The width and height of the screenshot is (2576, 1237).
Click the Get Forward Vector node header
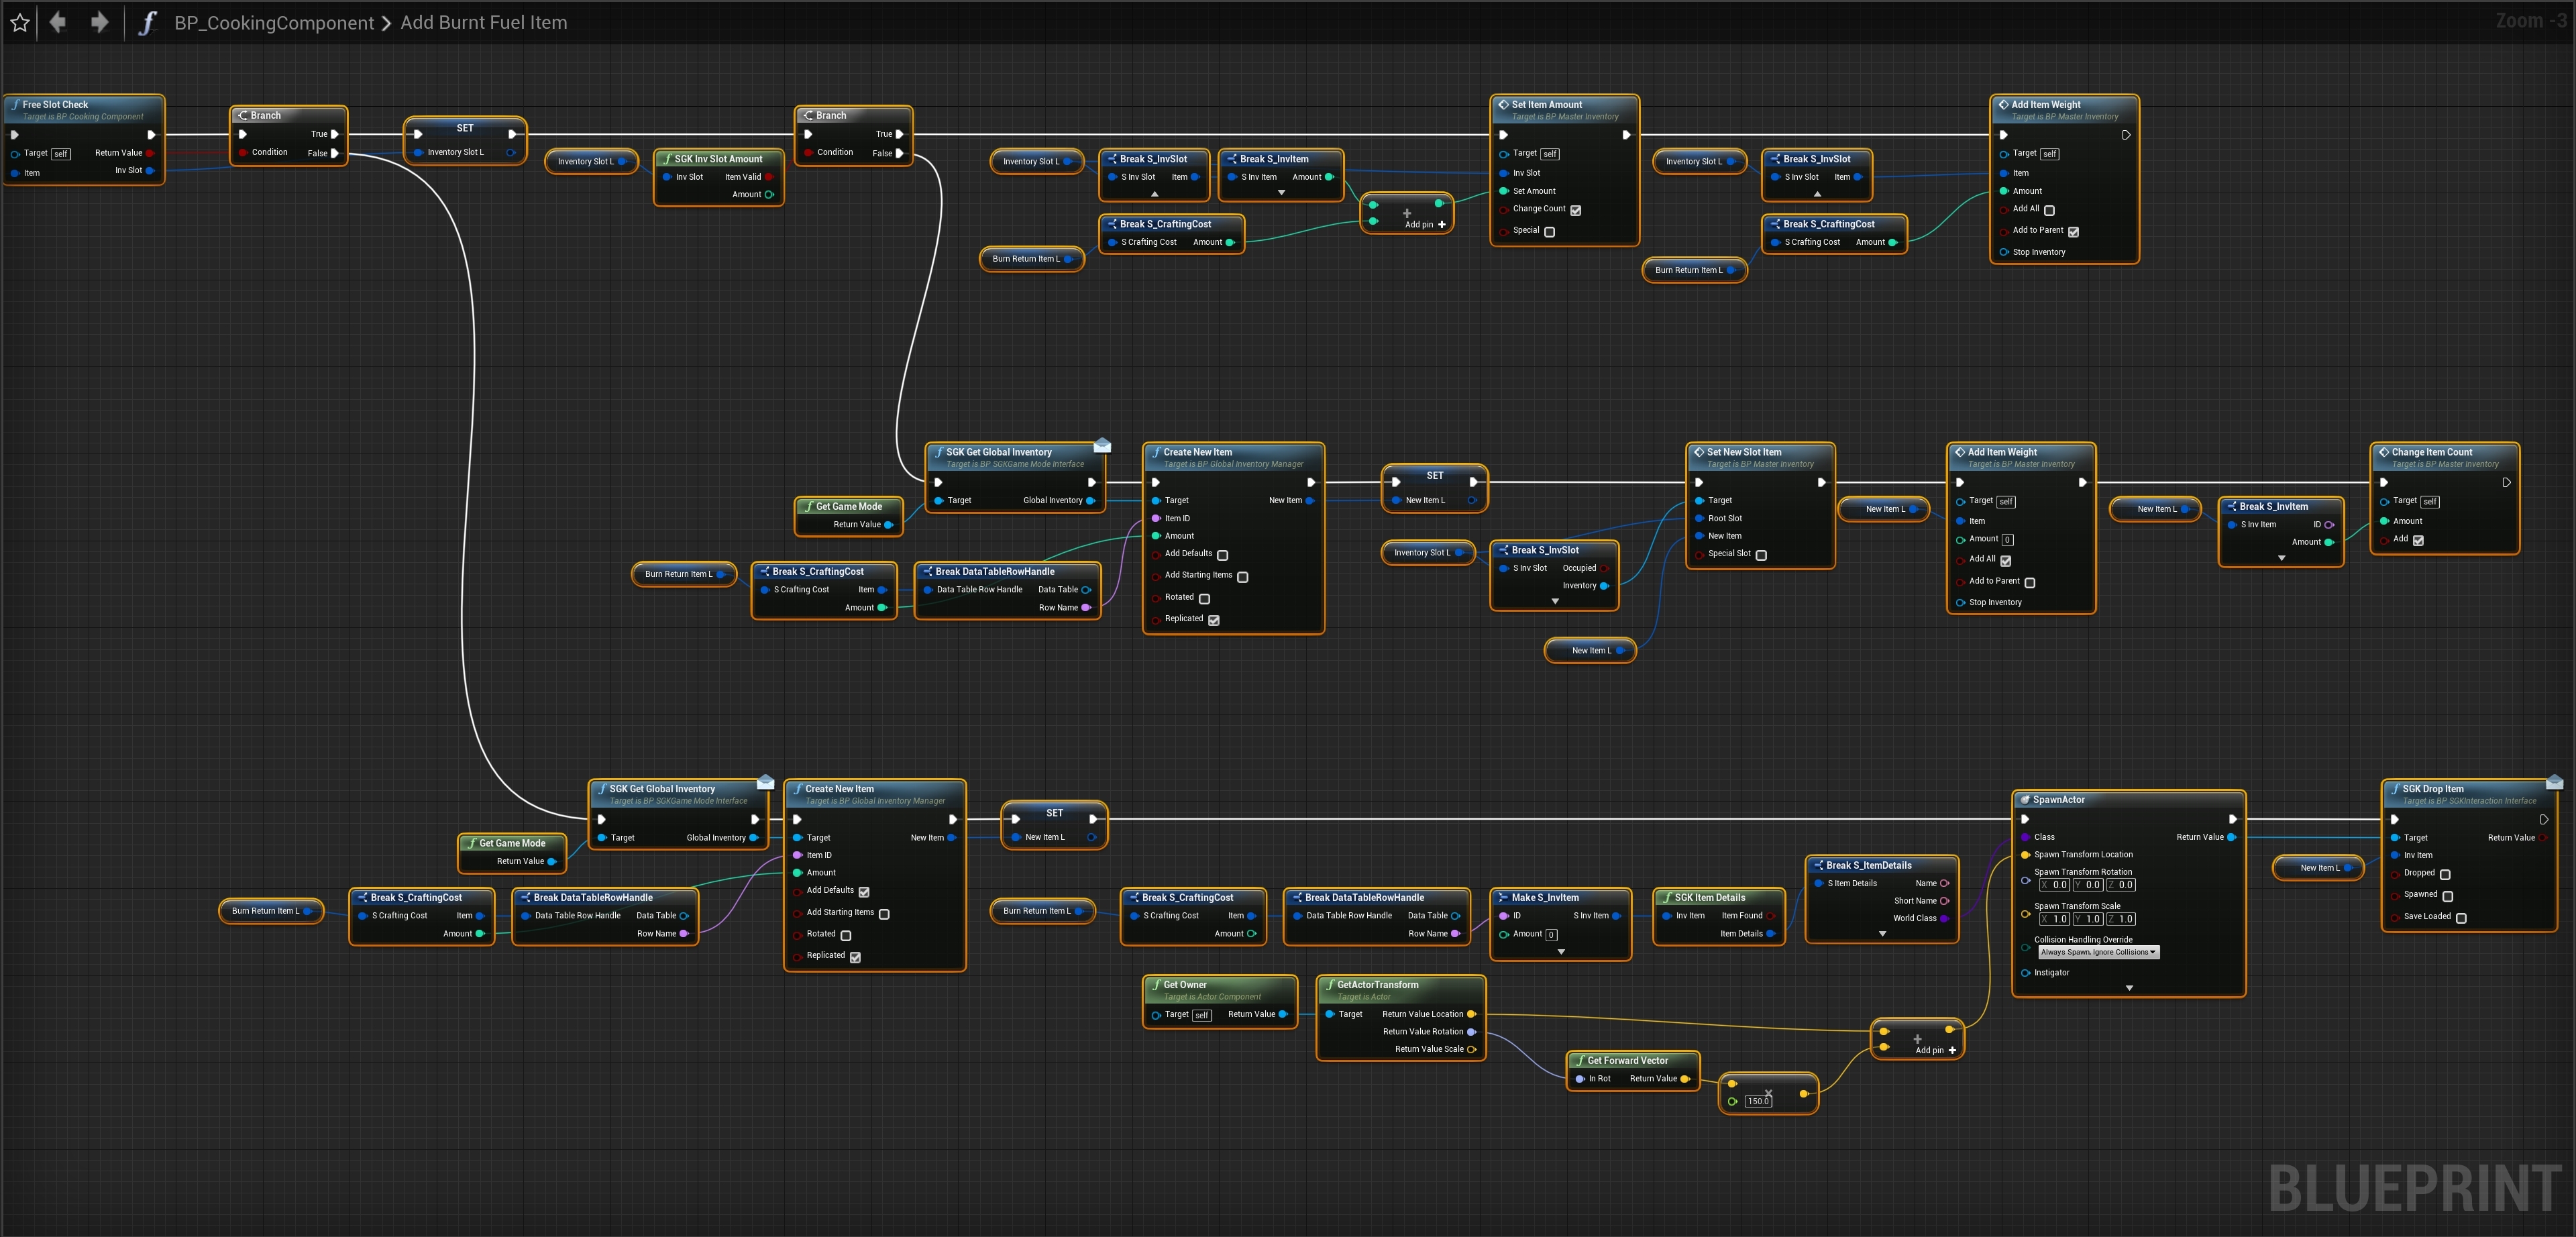coord(1627,1060)
